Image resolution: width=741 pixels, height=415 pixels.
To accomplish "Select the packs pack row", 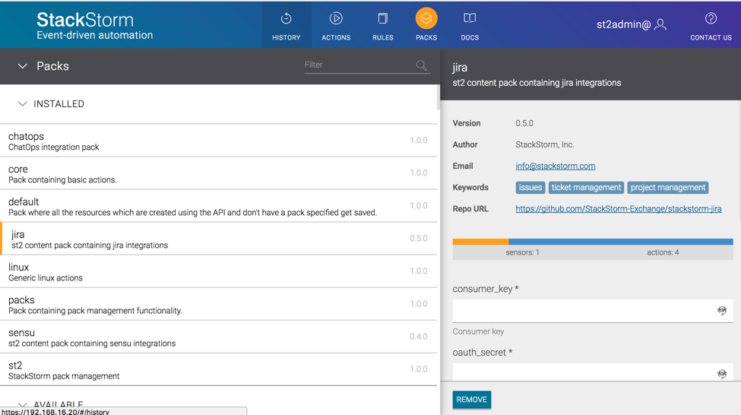I will coord(218,304).
